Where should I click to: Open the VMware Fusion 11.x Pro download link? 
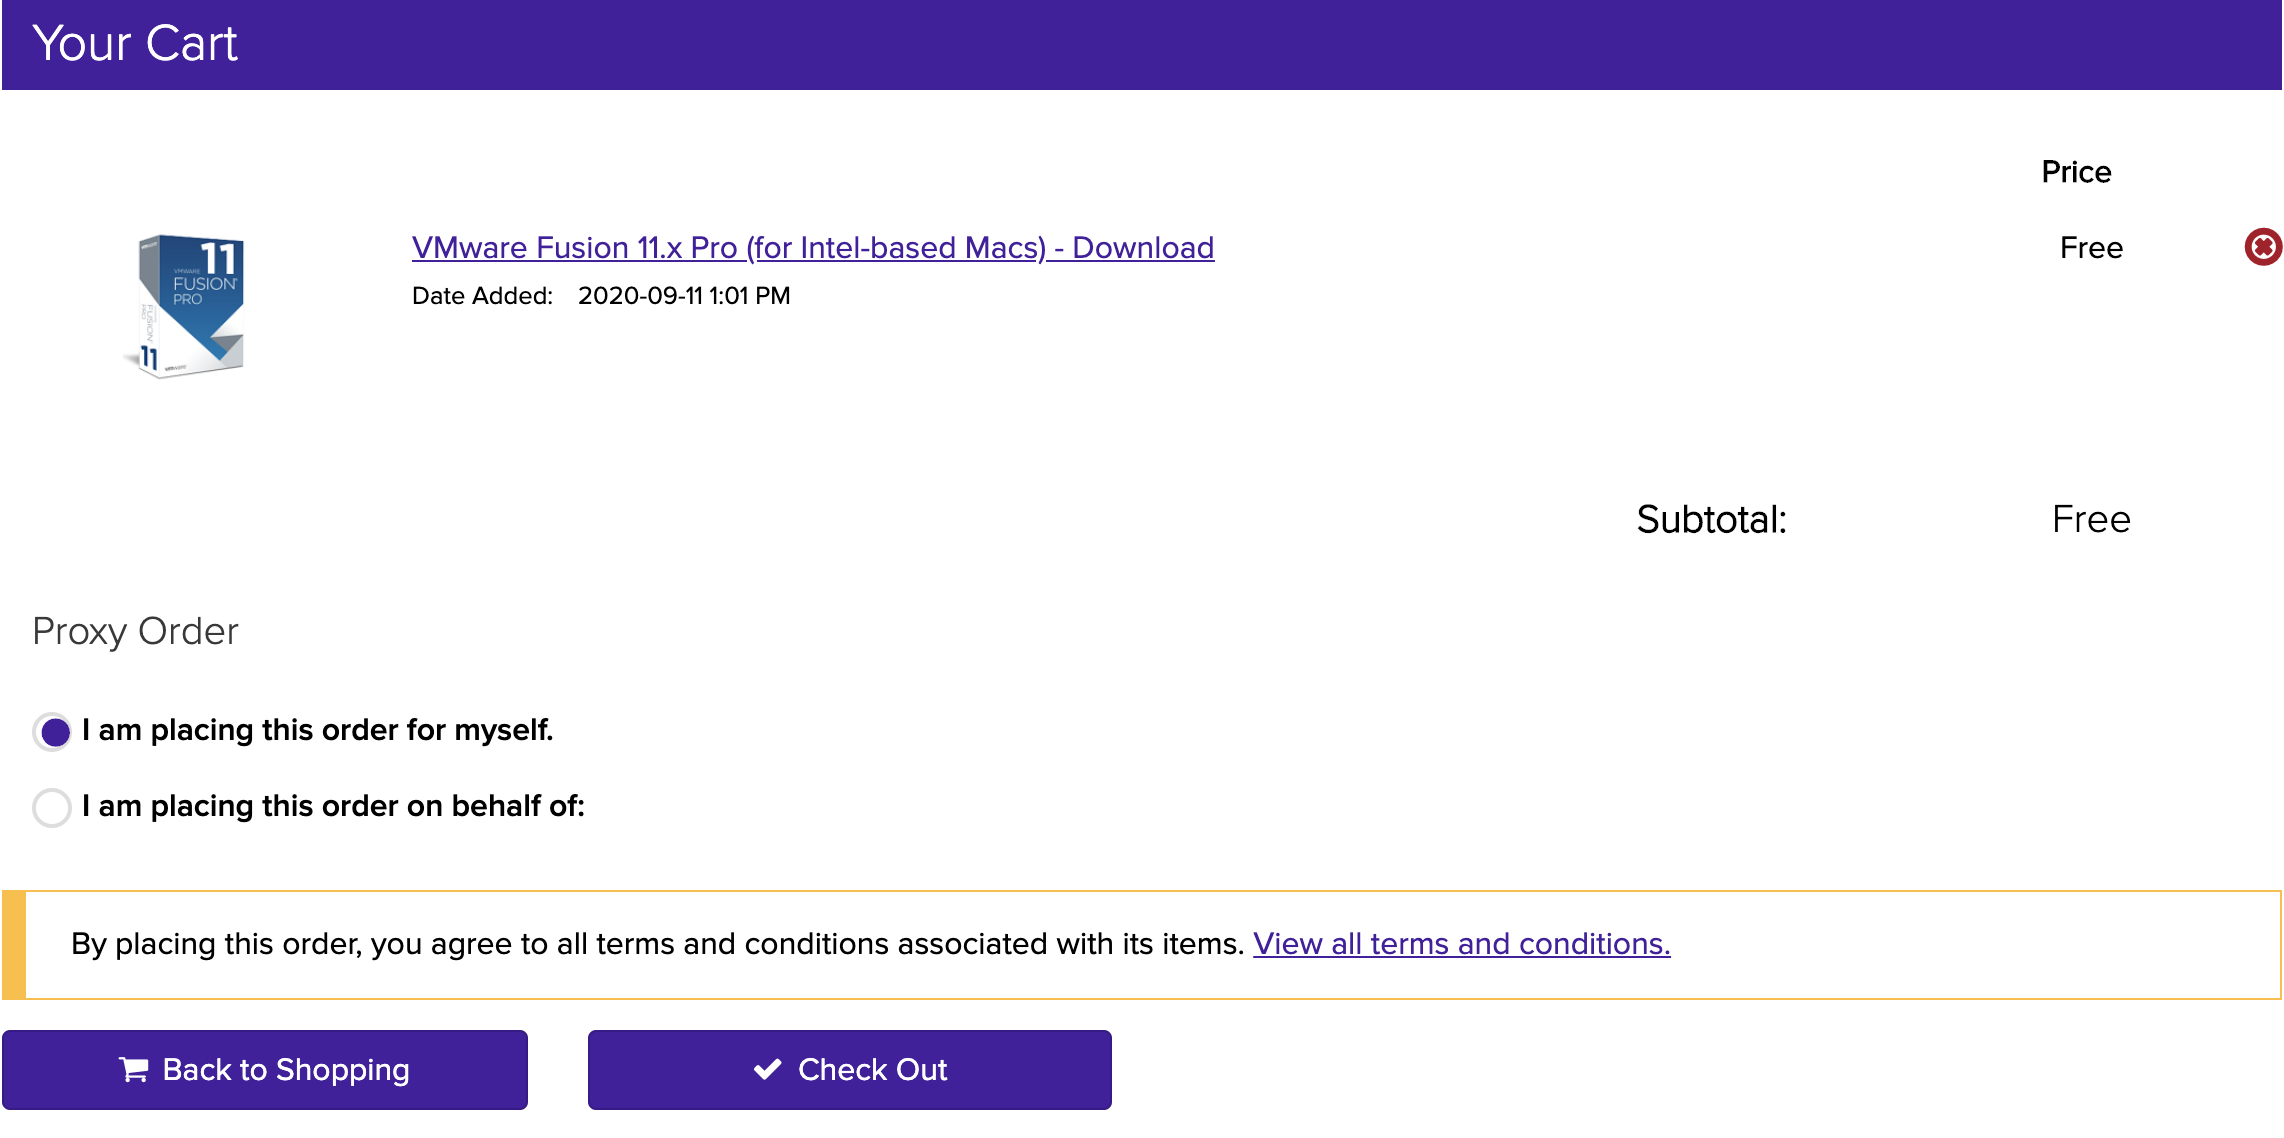tap(812, 247)
